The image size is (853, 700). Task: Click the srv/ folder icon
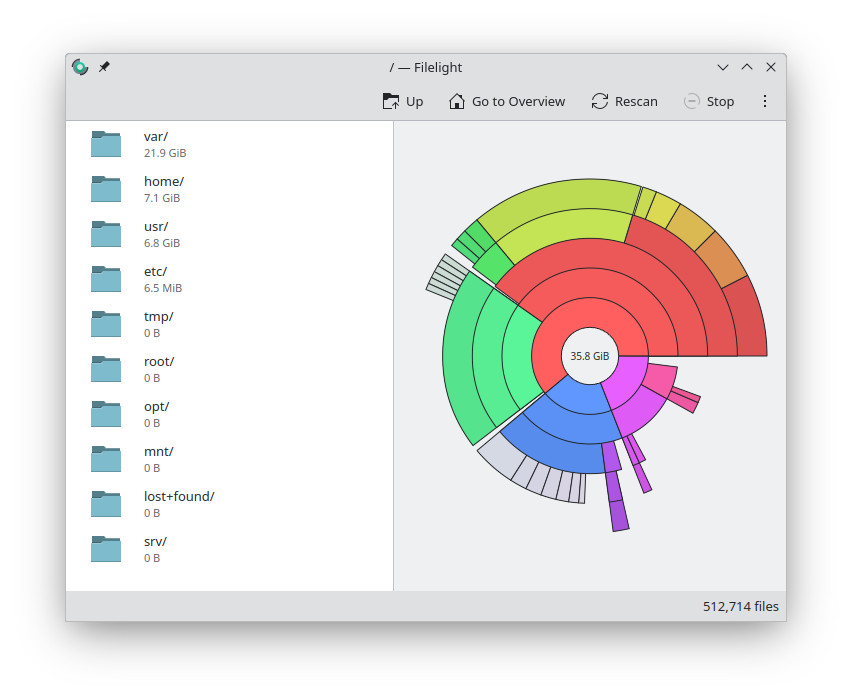pyautogui.click(x=106, y=549)
